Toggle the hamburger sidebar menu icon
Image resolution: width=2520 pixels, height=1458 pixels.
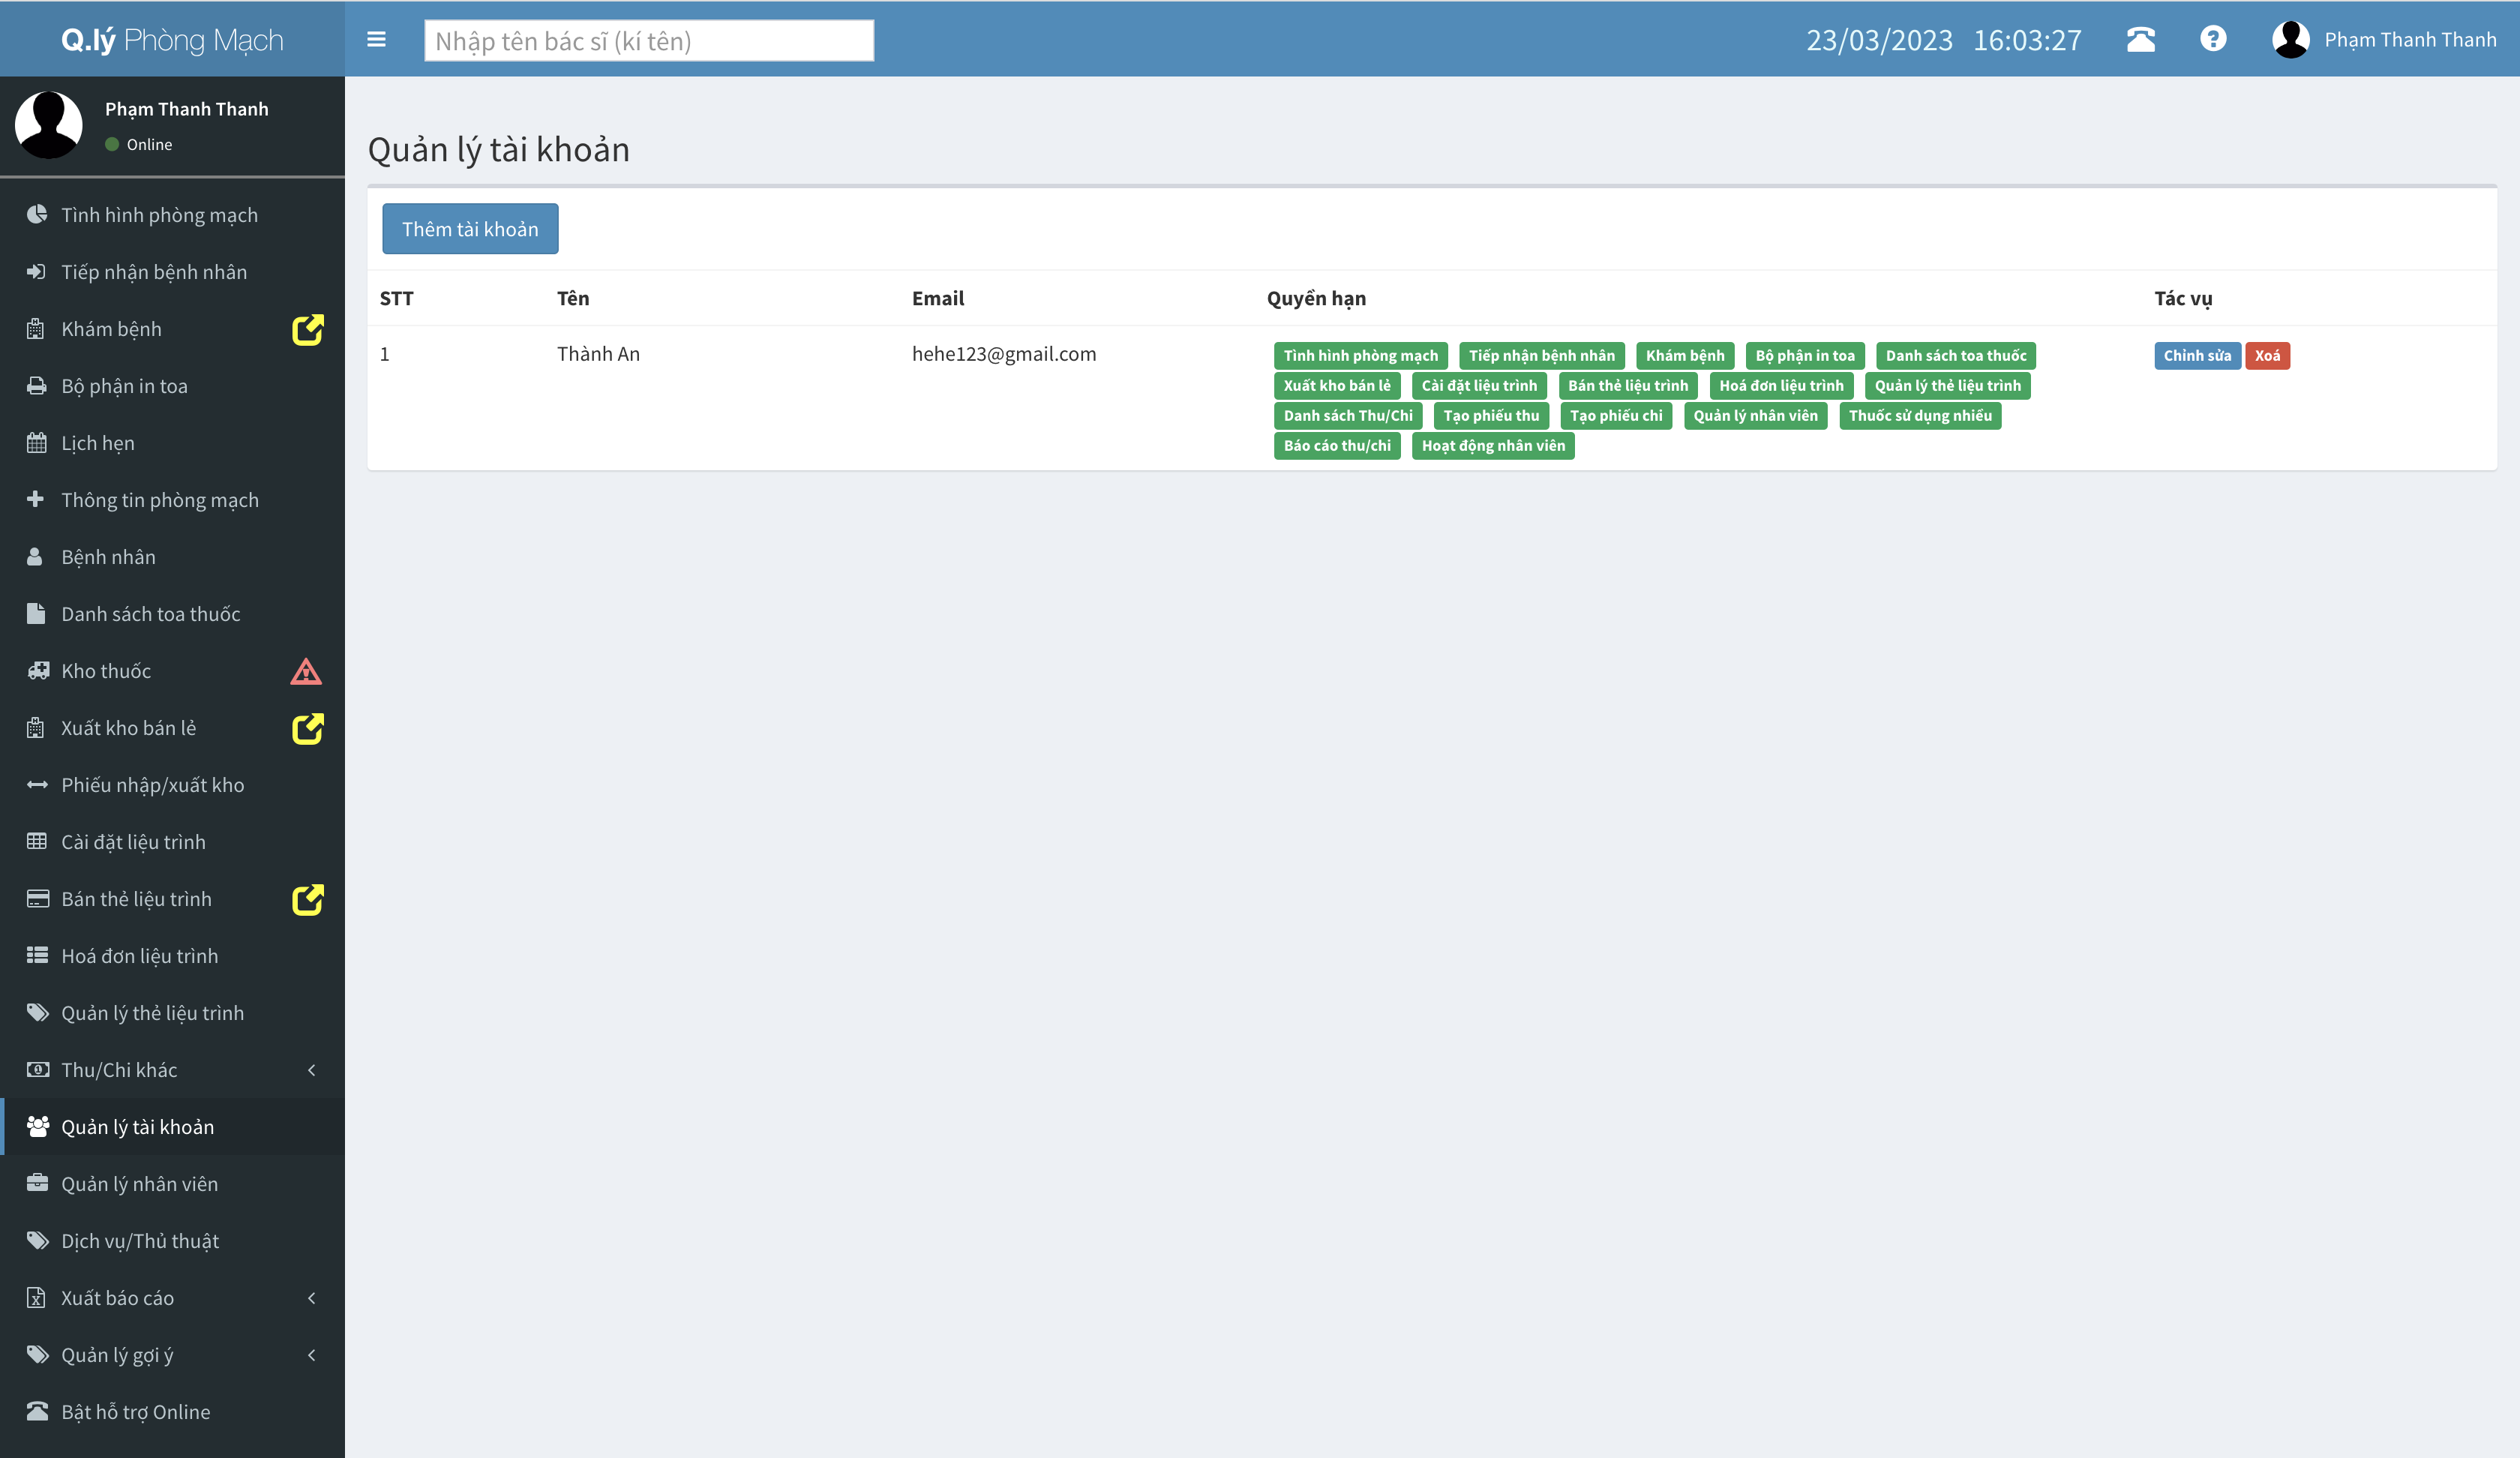click(x=376, y=39)
